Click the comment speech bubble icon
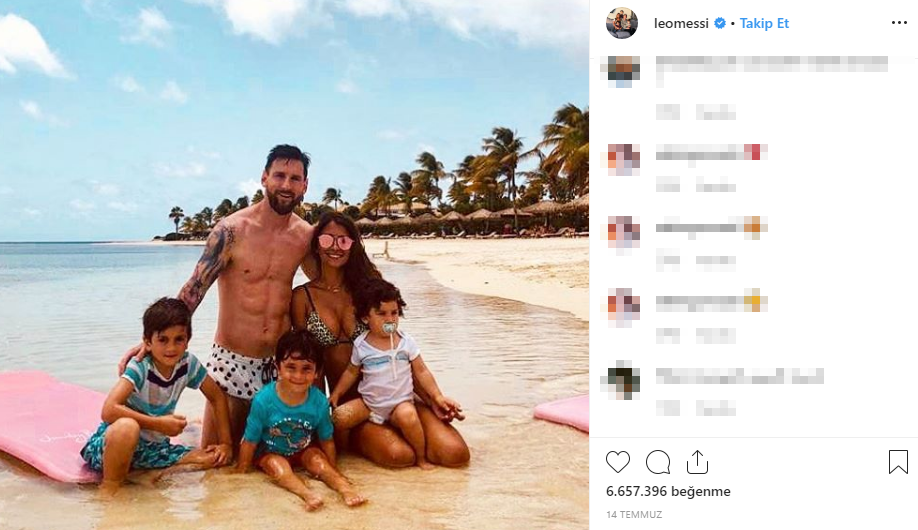Screen dimensions: 918x530 click(657, 462)
